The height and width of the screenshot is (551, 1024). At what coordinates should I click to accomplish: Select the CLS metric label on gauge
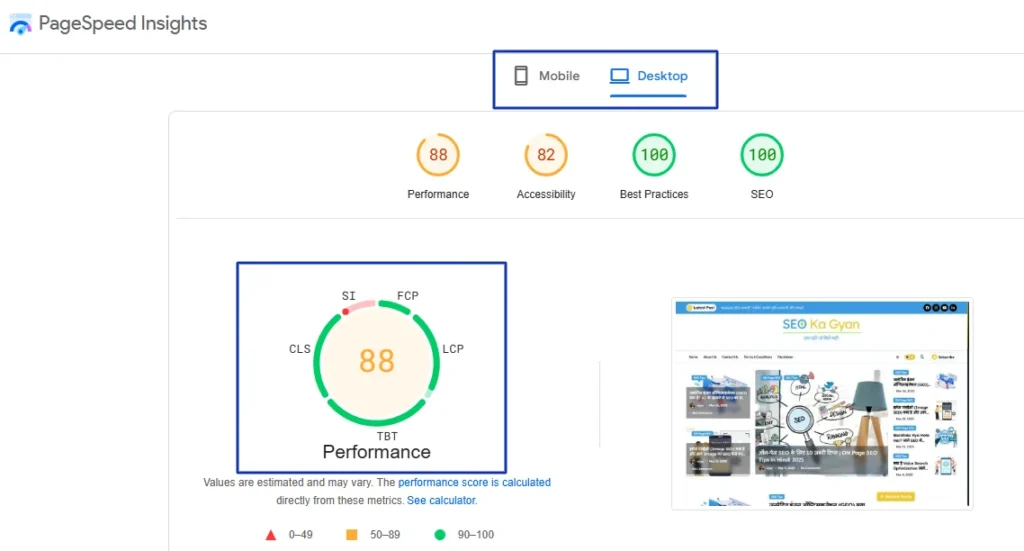tap(300, 349)
